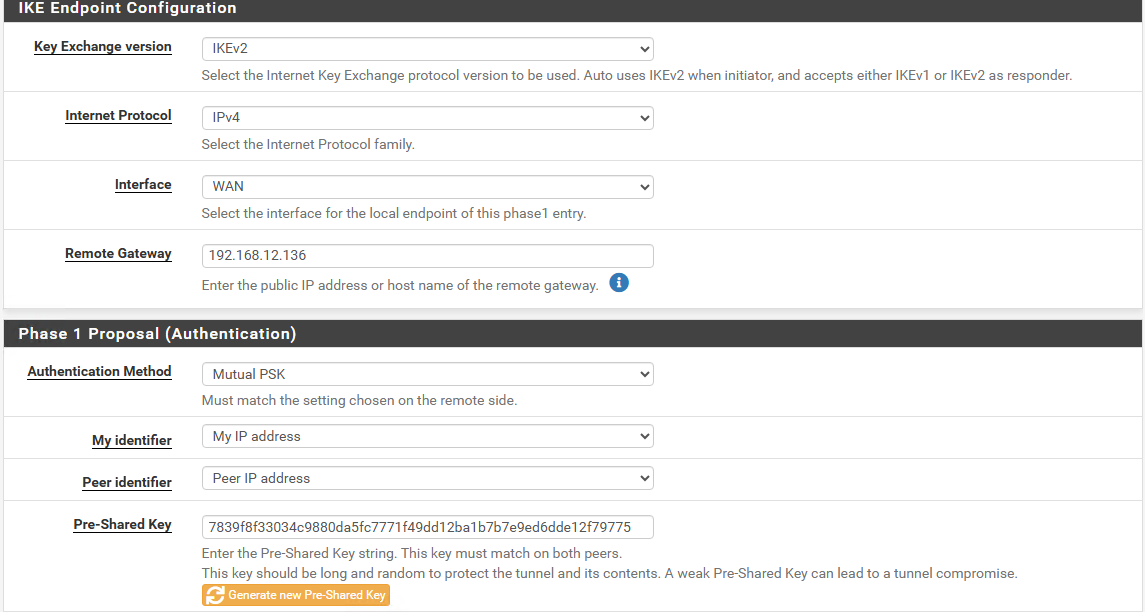Click the Interface label
The image size is (1145, 612).
click(143, 185)
